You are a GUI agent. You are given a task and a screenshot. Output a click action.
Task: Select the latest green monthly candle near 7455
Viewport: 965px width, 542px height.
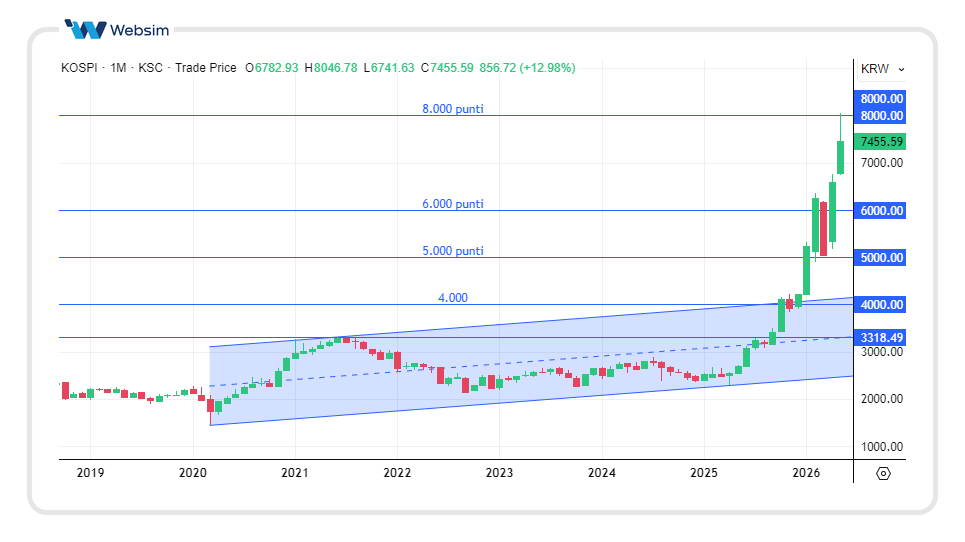click(840, 157)
